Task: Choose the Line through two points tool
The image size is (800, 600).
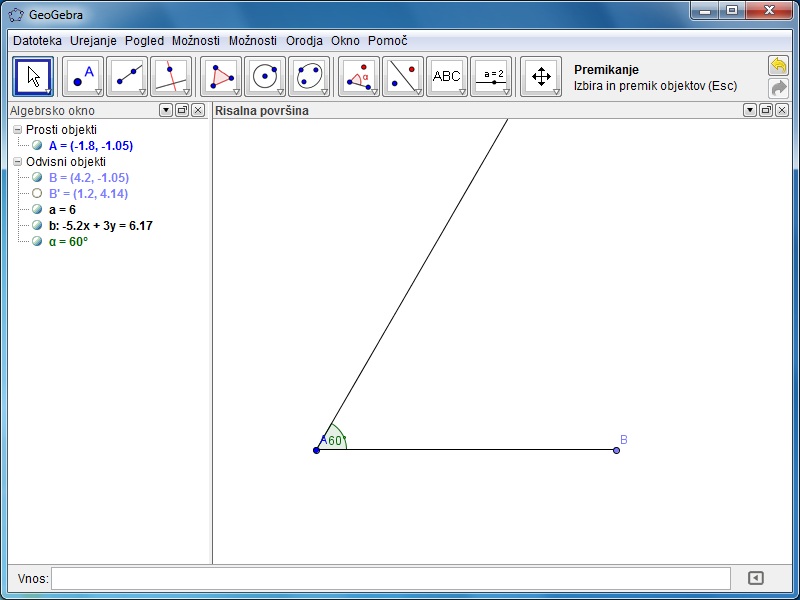Action: pos(127,76)
